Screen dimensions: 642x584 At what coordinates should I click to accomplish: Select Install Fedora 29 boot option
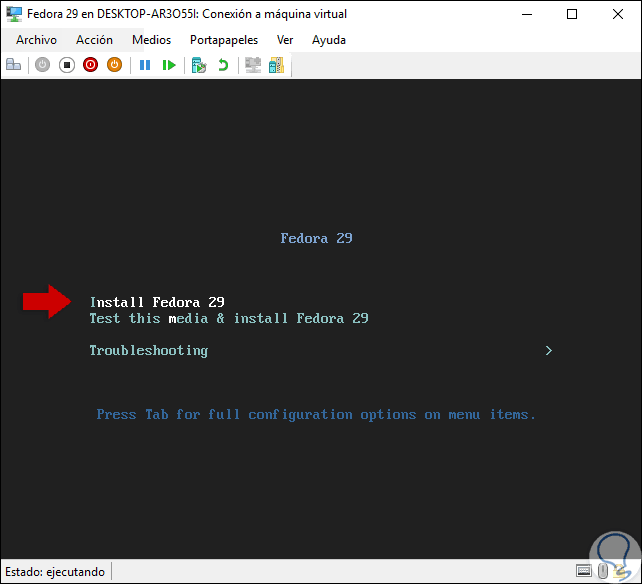point(157,302)
